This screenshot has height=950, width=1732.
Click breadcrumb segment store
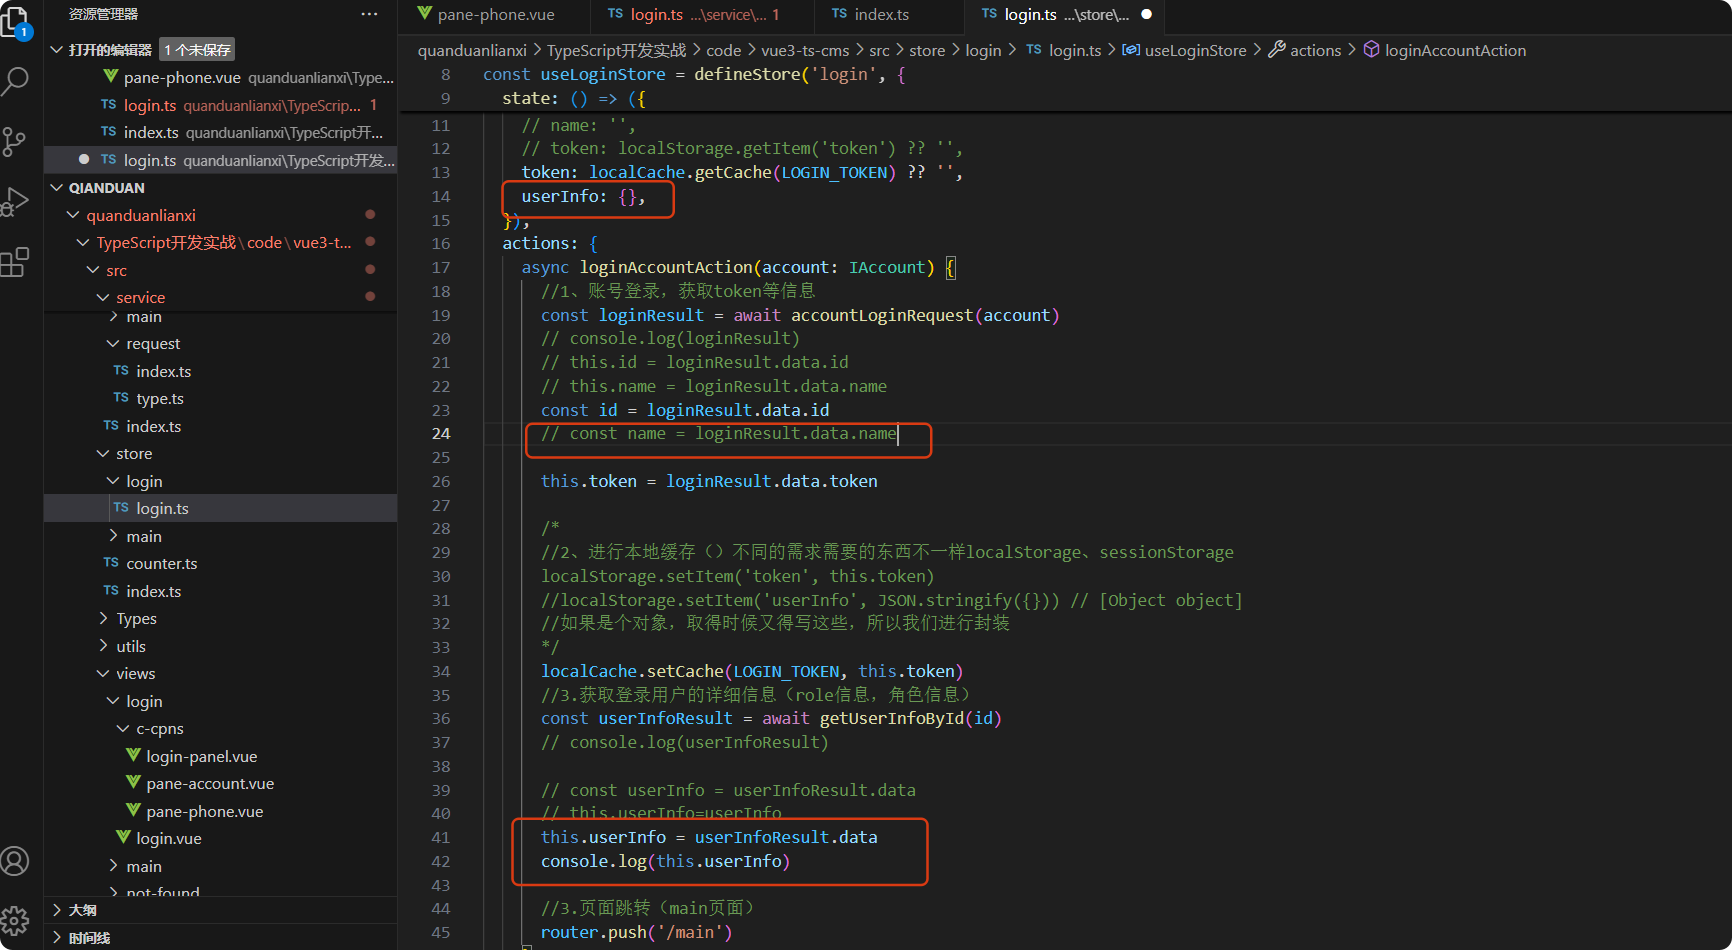(927, 50)
